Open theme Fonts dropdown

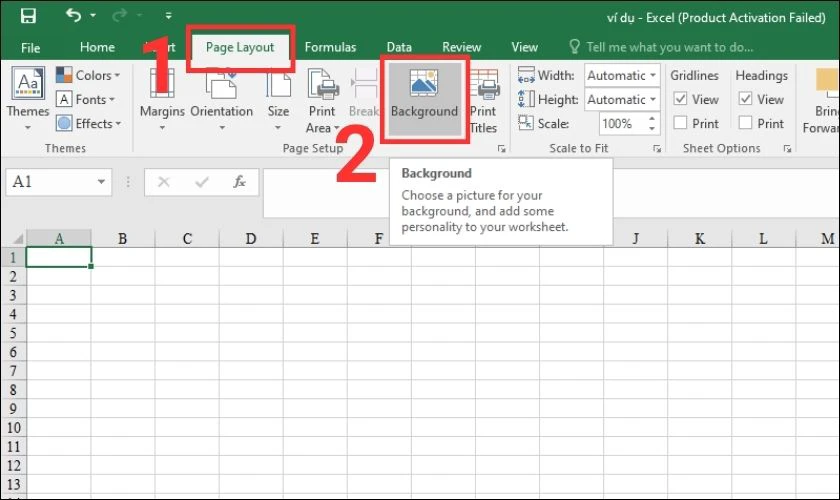(x=86, y=99)
